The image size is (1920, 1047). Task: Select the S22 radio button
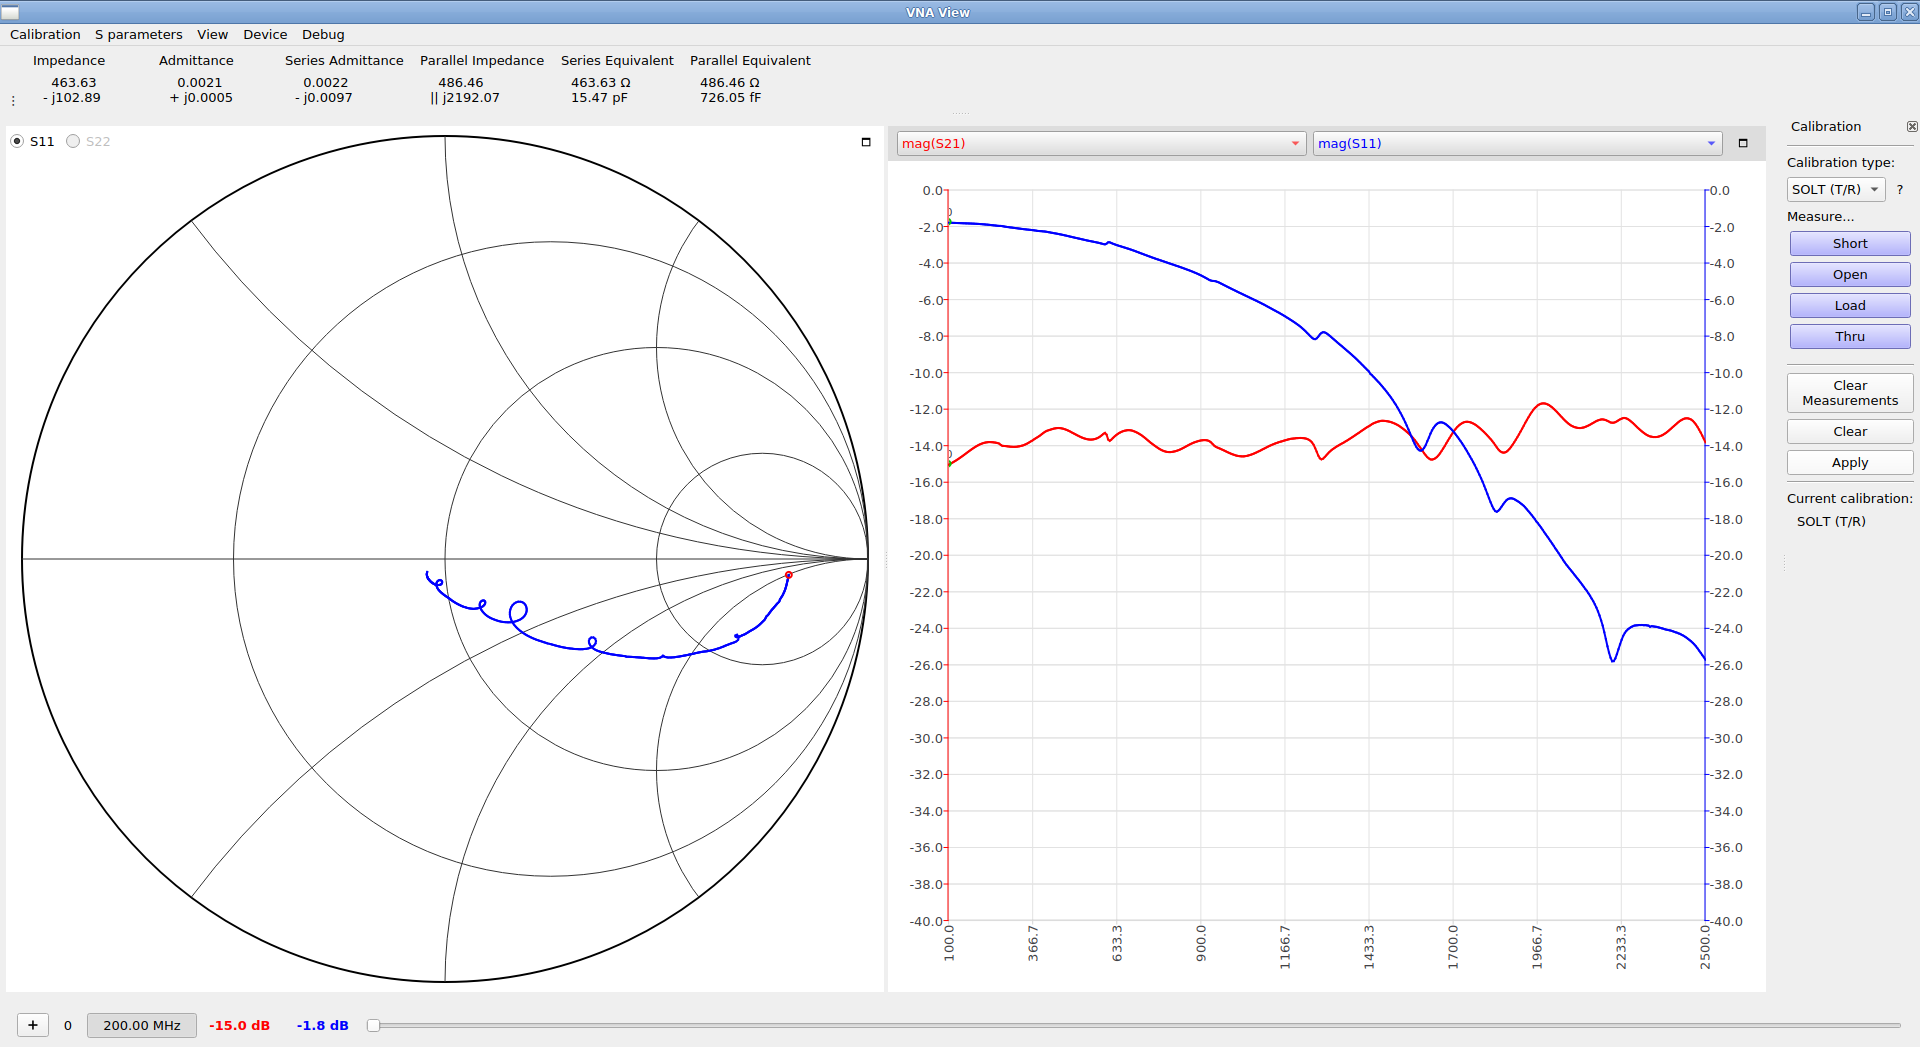point(73,141)
